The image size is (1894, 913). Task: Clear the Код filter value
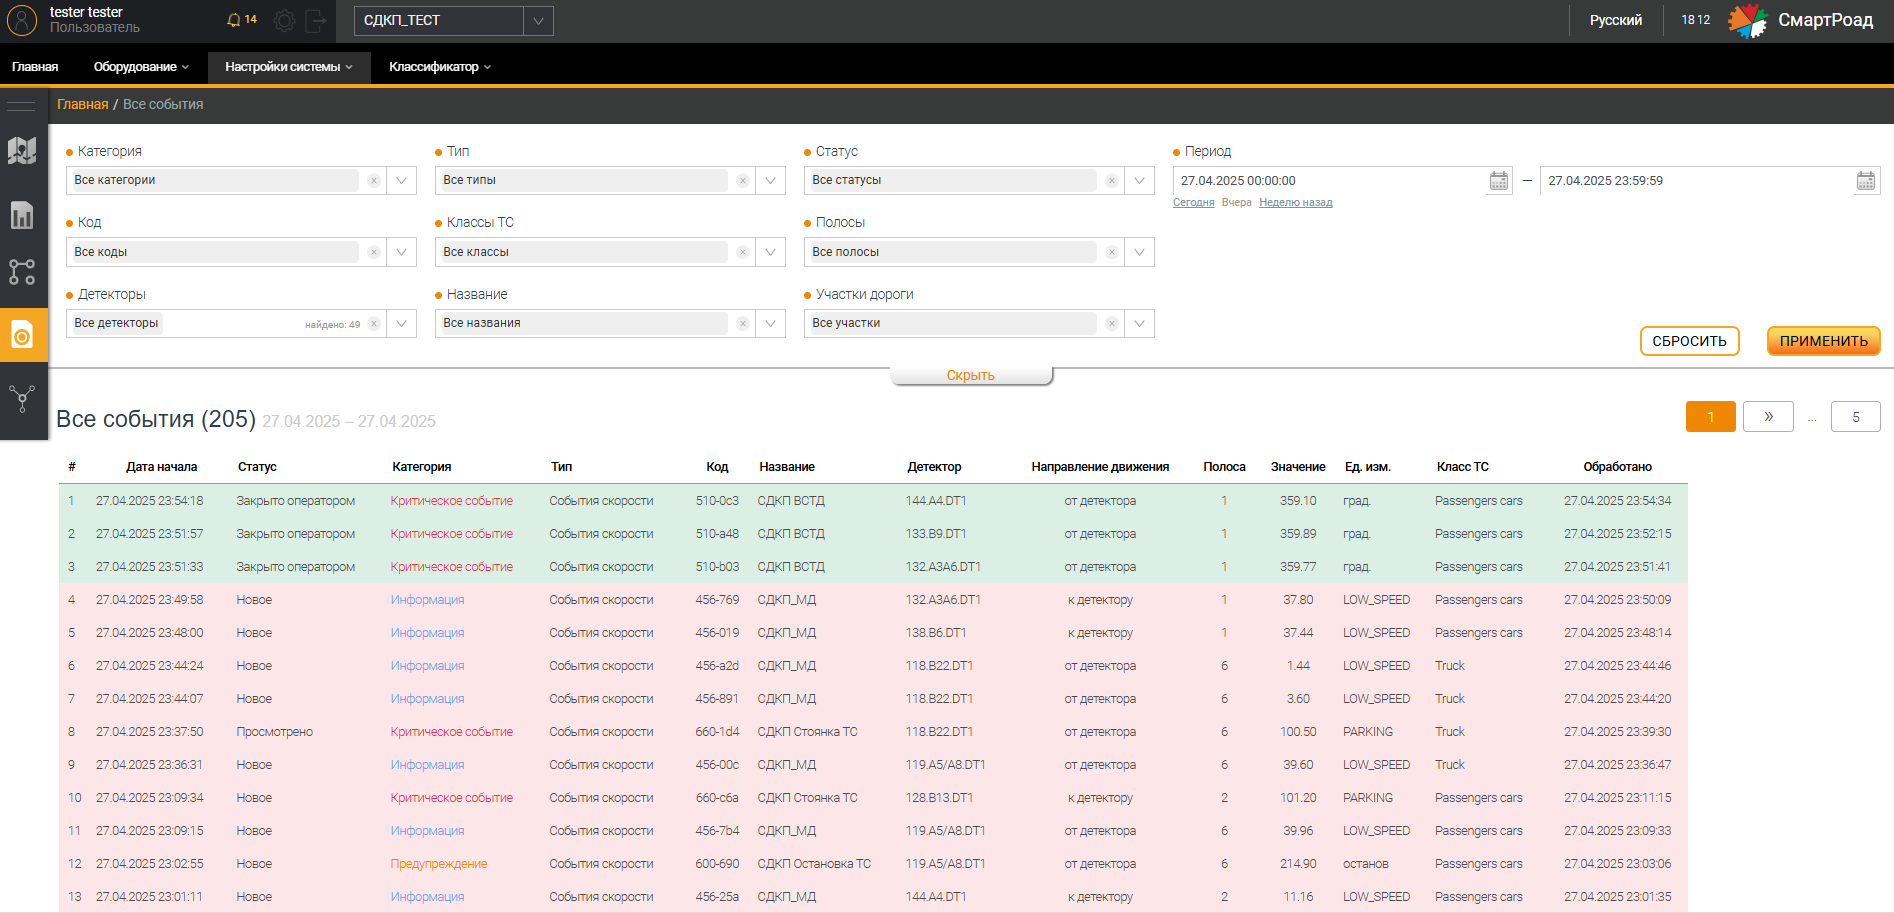(x=373, y=252)
